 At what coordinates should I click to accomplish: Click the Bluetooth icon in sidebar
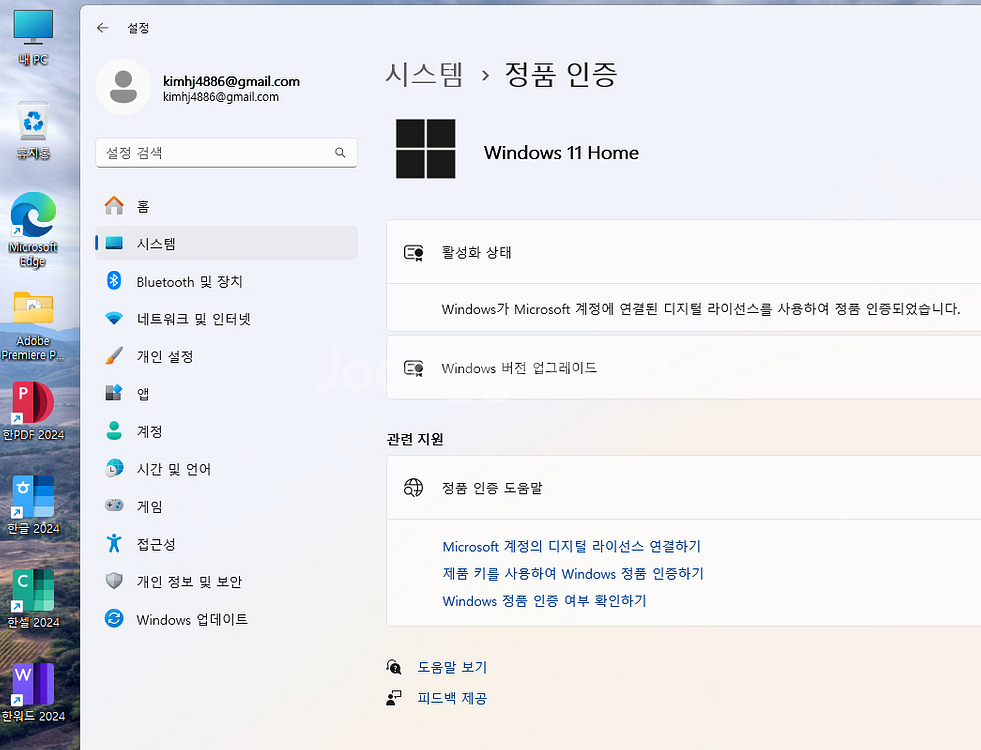point(114,281)
